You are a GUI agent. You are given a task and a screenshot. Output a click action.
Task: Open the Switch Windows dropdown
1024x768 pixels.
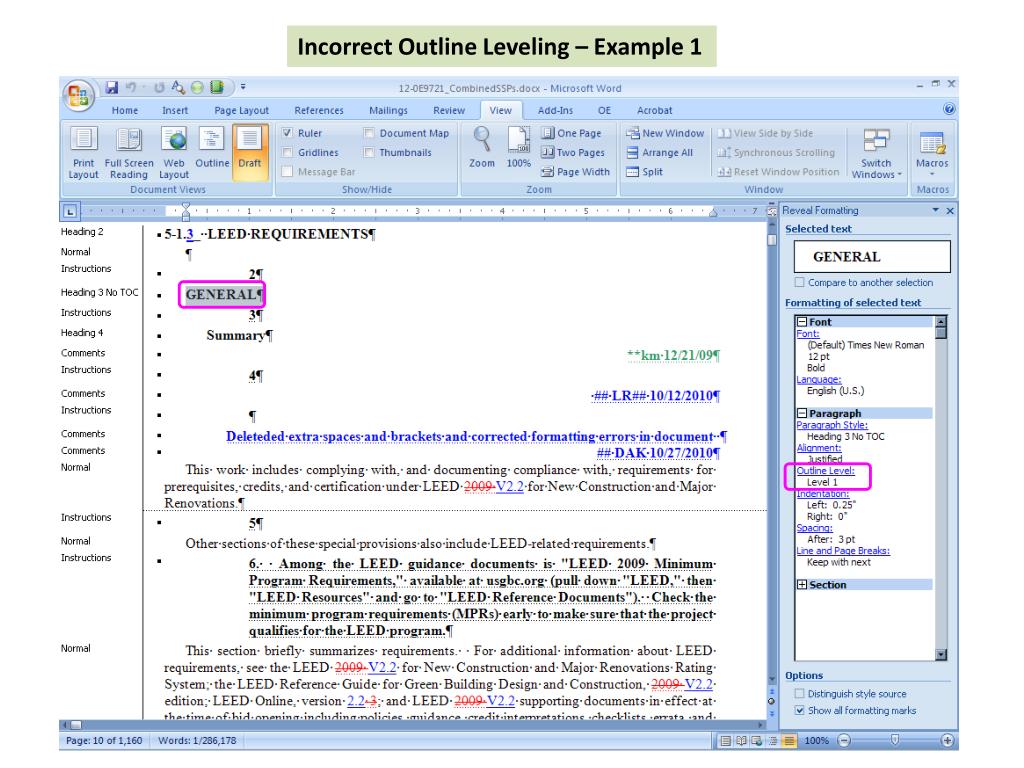[x=876, y=153]
